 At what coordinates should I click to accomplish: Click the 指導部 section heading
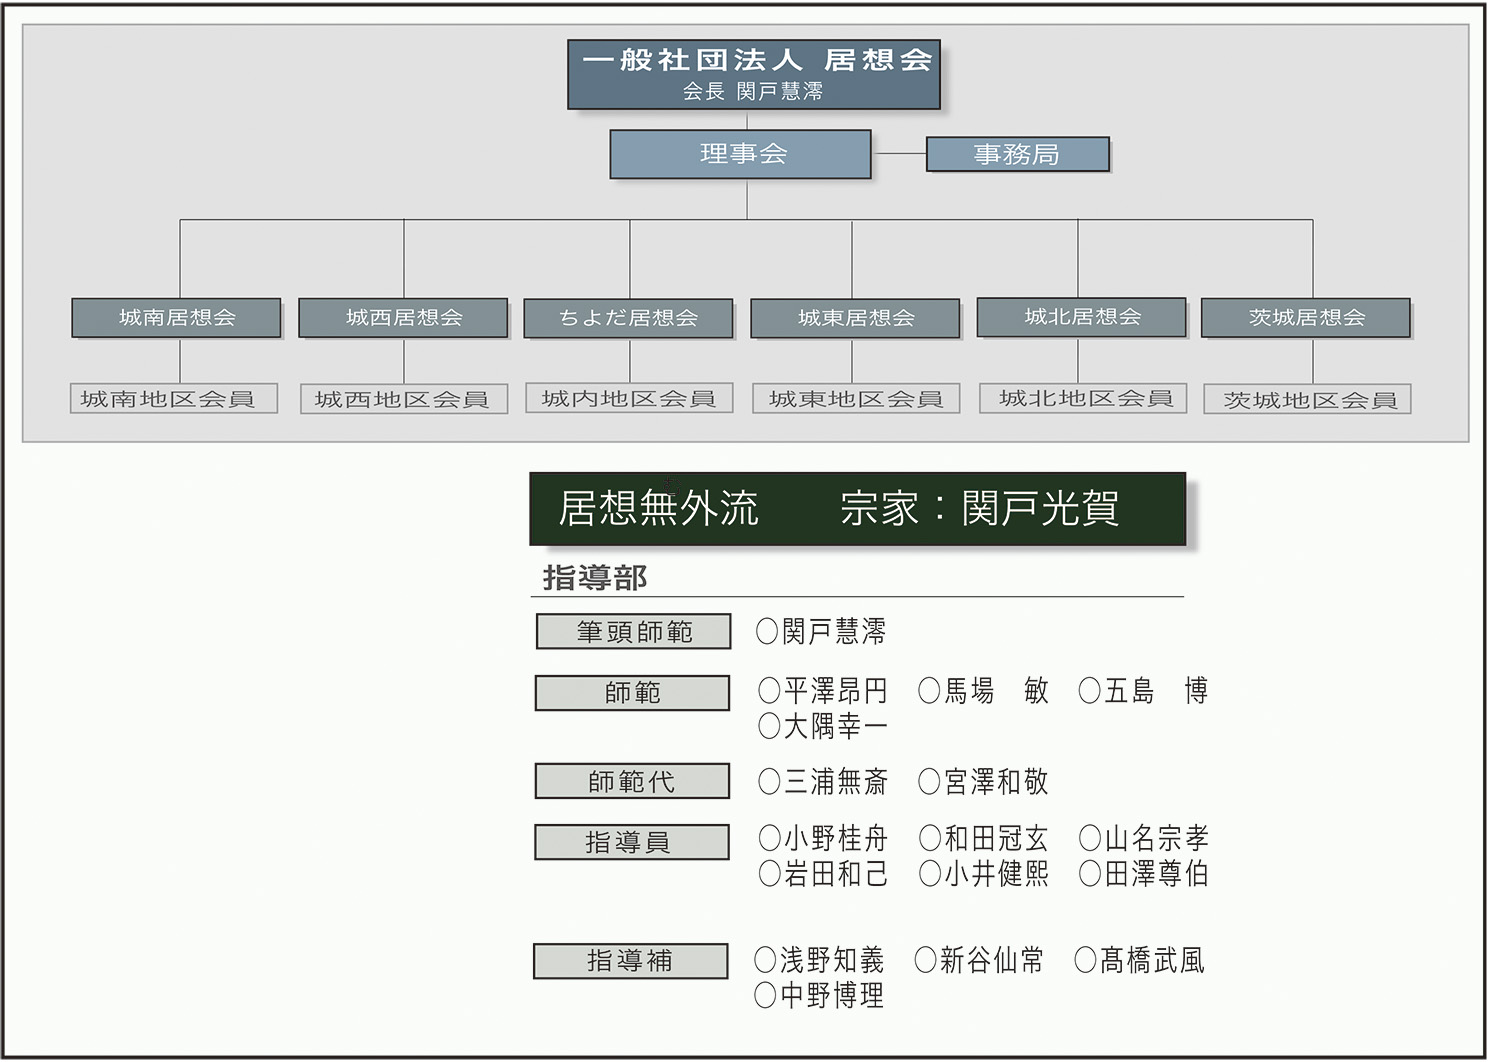595,578
